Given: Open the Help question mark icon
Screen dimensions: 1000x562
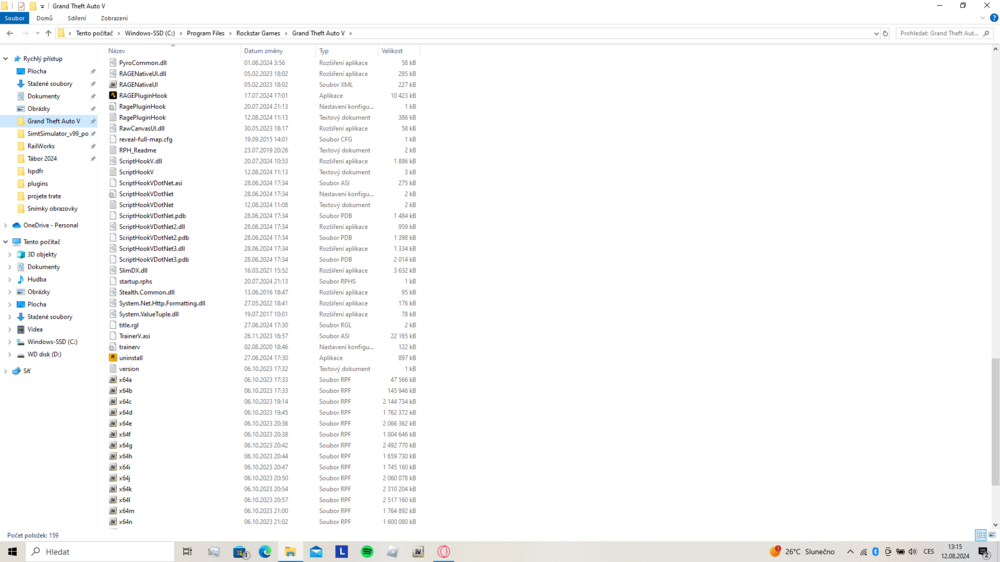Looking at the screenshot, I should coord(994,18).
